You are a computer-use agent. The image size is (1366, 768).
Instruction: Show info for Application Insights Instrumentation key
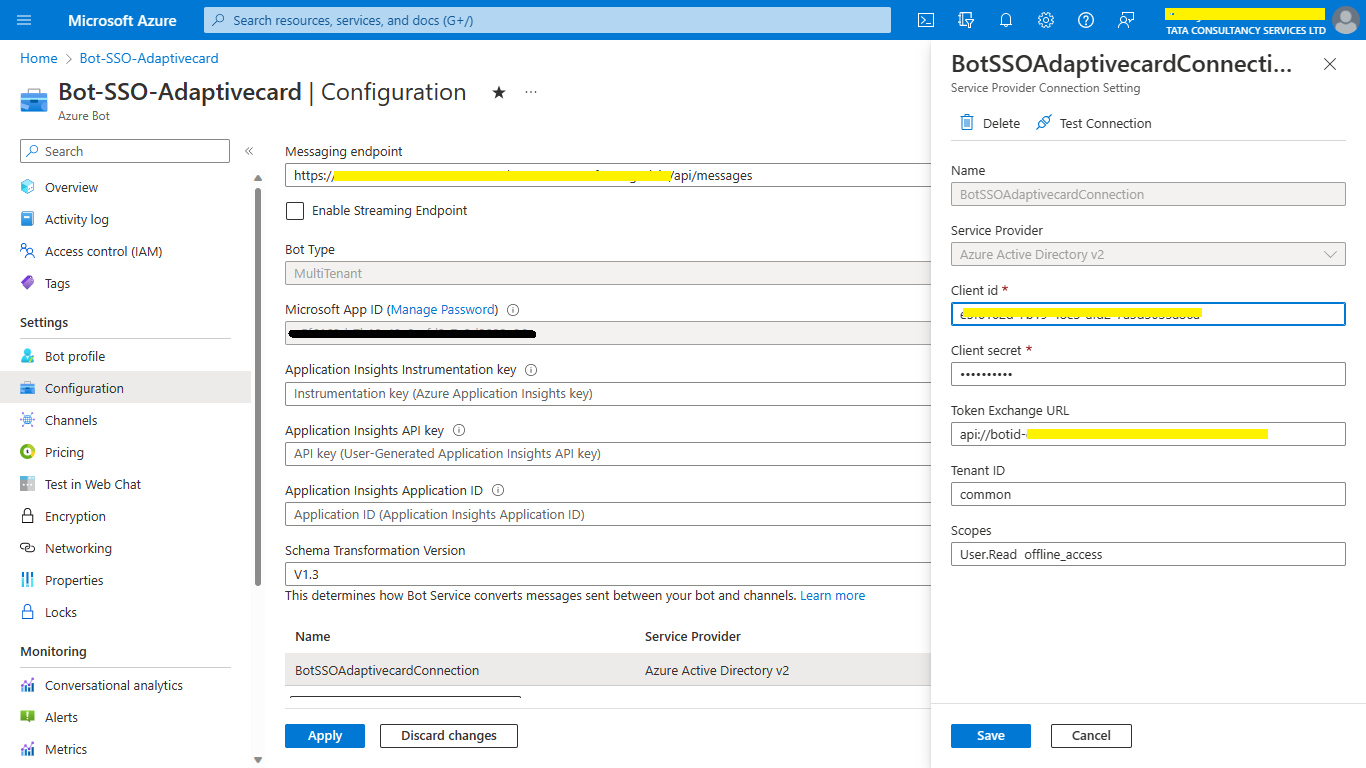click(x=531, y=370)
